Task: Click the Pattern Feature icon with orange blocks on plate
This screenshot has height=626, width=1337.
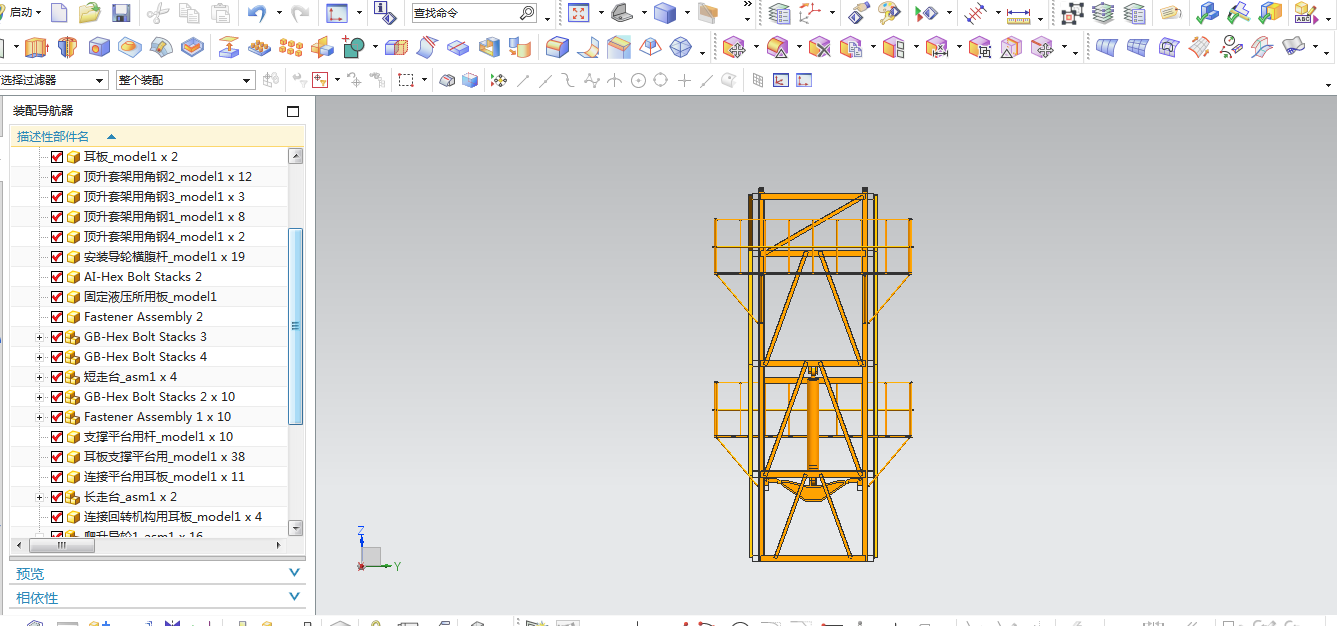Action: 259,47
